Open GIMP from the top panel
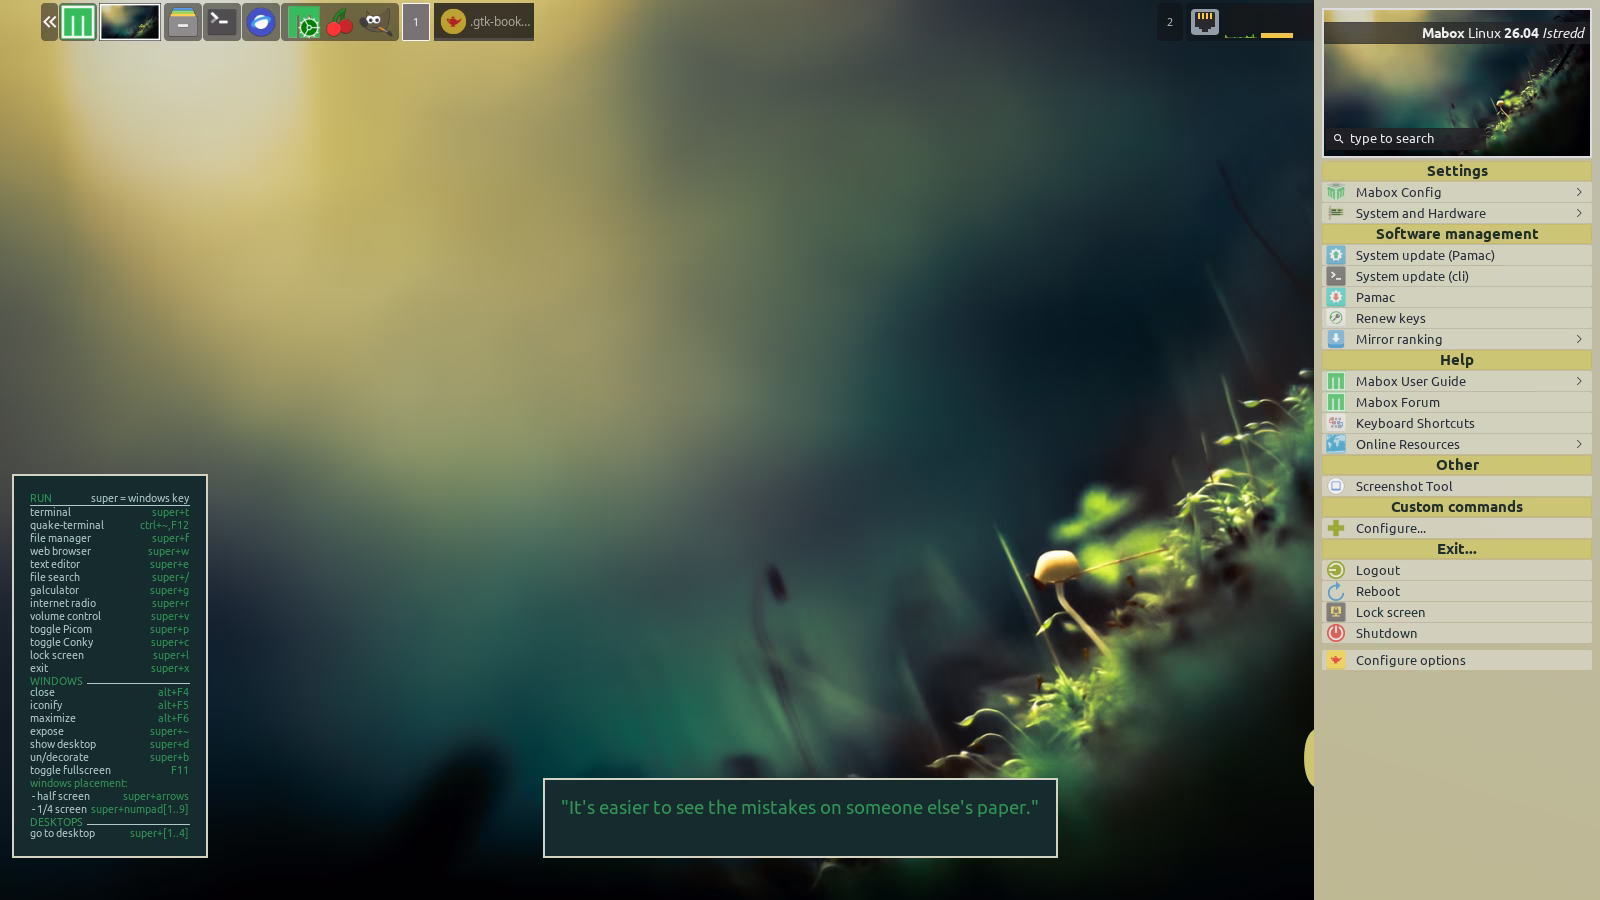Screen dimensions: 1600x900 click(377, 22)
